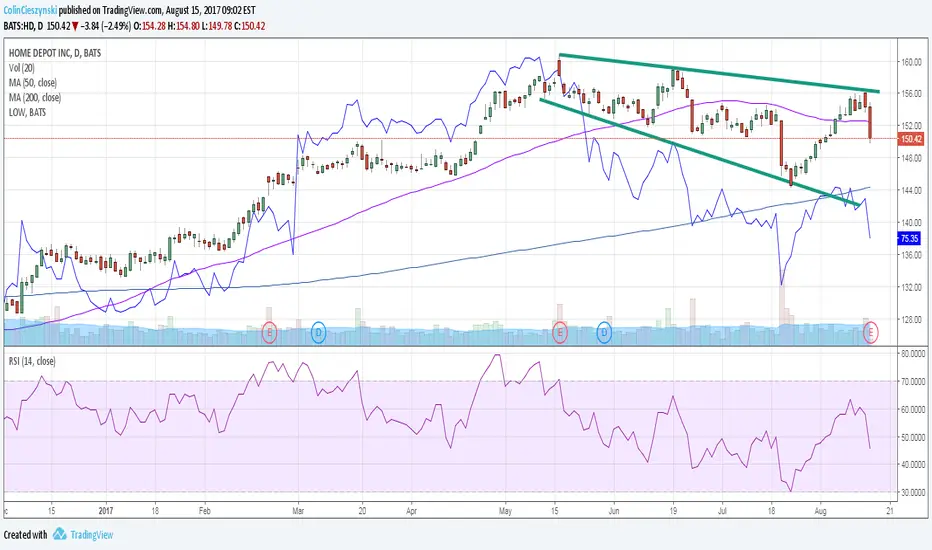The height and width of the screenshot is (550, 932).
Task: Open the TradingView text link at bottom
Action: (92, 535)
